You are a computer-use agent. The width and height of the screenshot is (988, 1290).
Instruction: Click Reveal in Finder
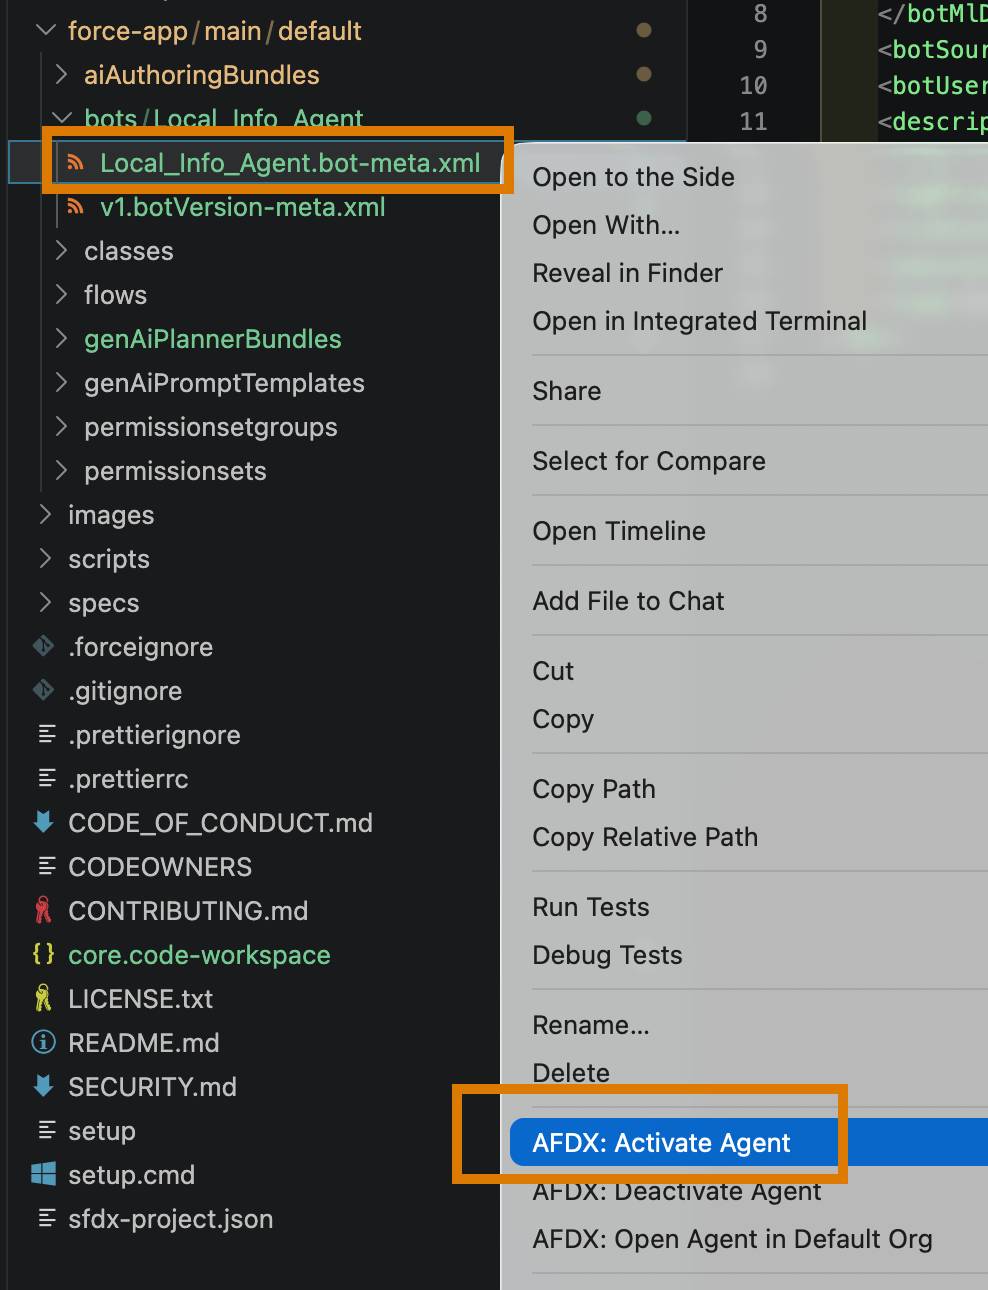[627, 273]
